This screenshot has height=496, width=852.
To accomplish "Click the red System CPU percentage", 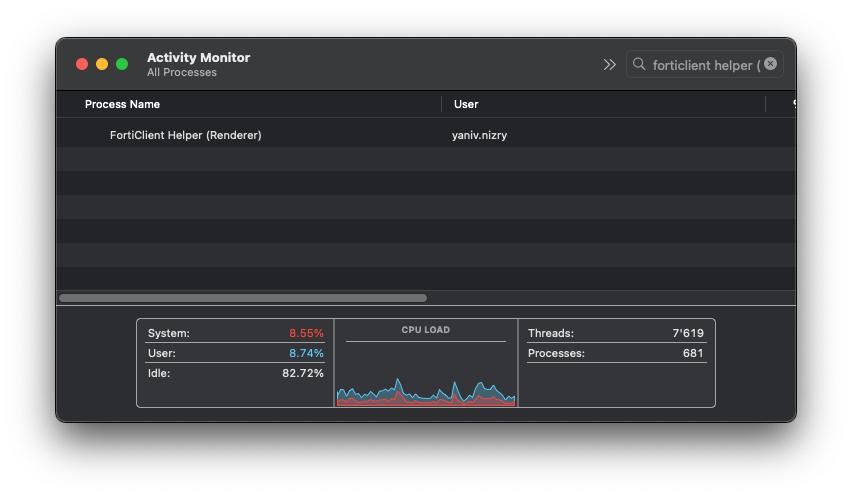I will point(306,333).
